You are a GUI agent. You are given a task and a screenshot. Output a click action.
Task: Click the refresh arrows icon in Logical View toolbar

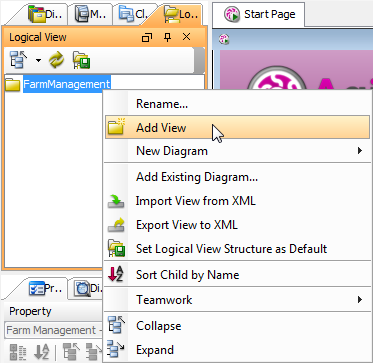(57, 61)
